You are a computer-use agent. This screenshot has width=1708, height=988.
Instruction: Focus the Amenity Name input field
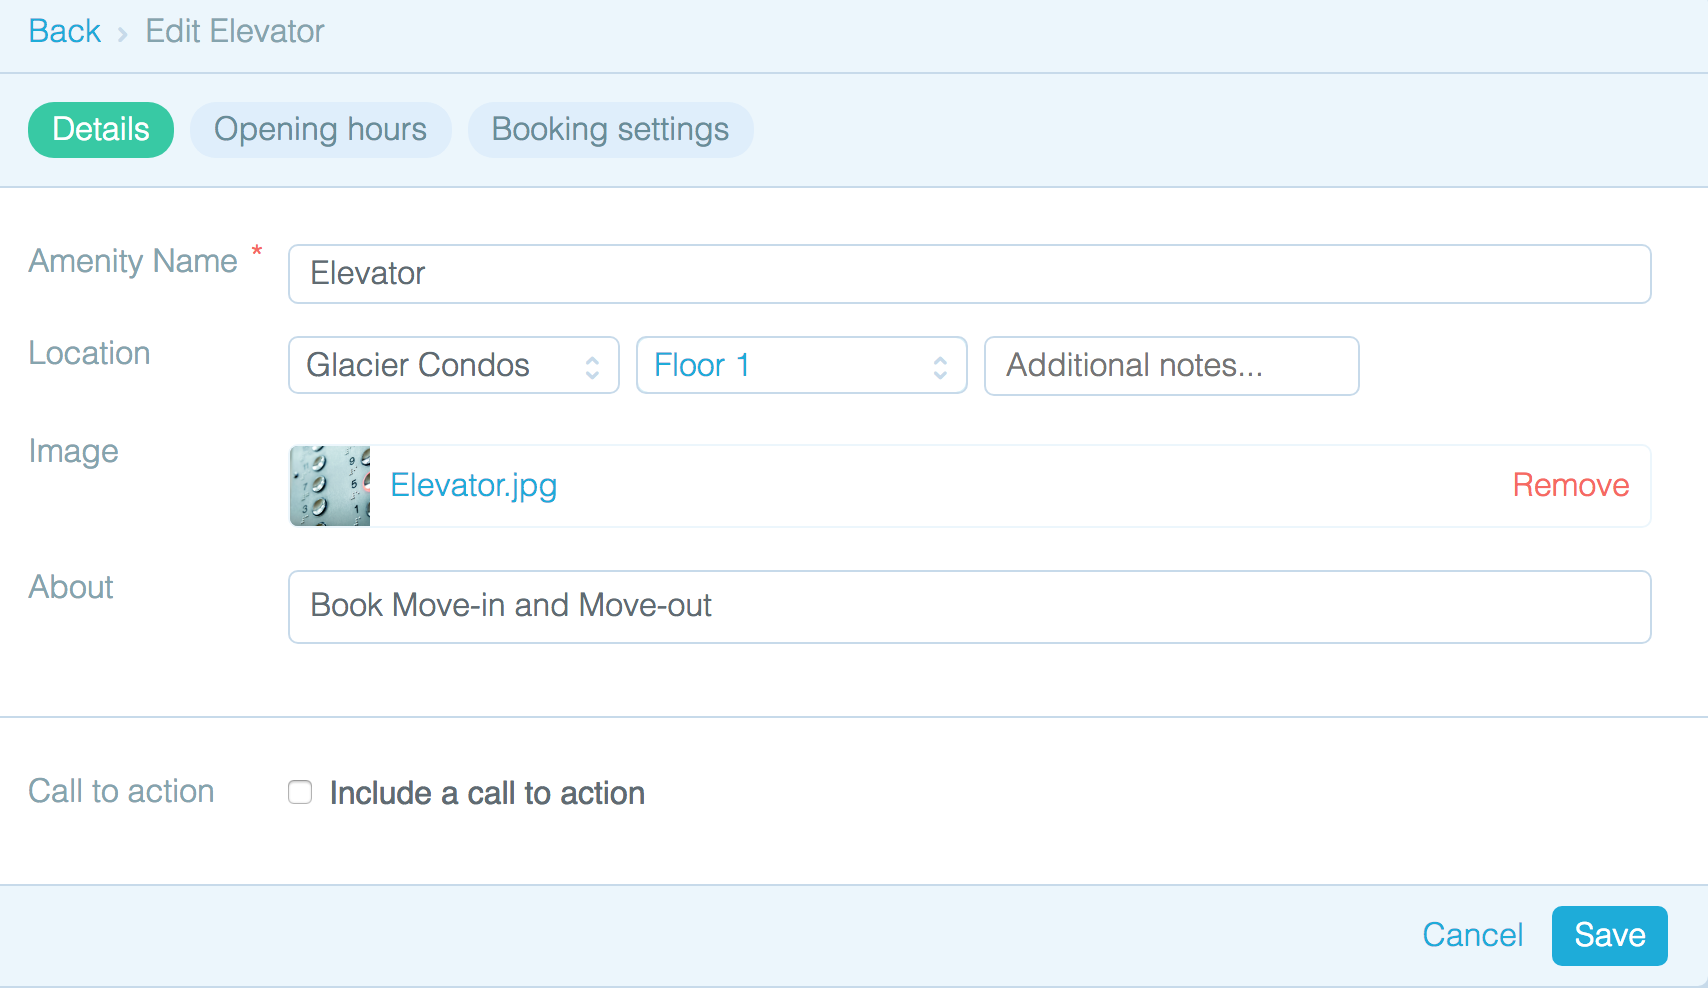(968, 274)
